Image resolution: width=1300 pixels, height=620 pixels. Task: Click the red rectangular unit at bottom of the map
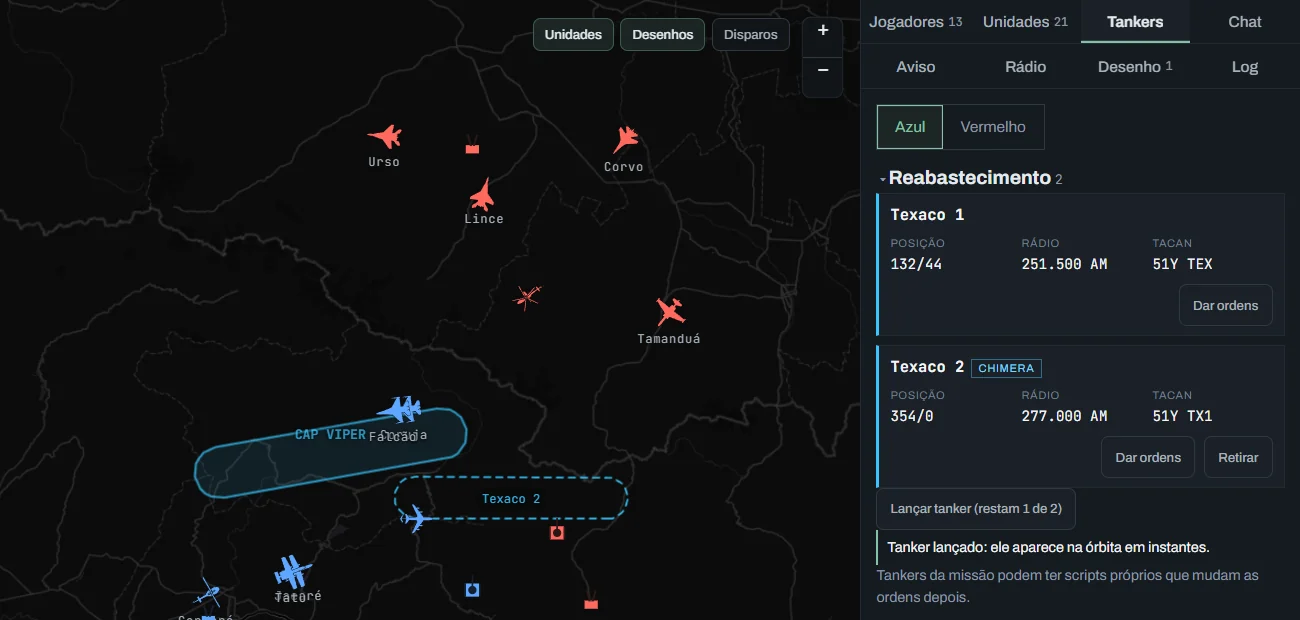591,604
